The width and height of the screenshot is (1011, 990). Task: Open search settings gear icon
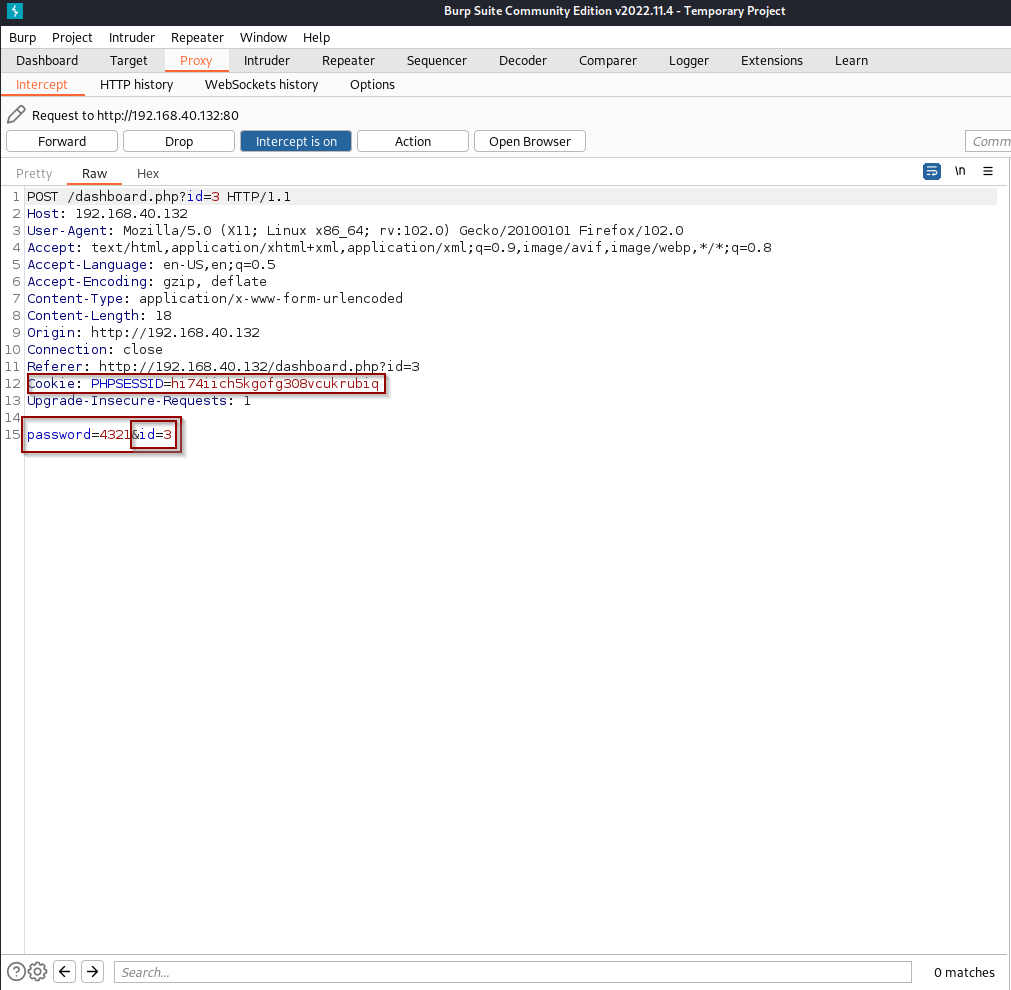(x=37, y=971)
